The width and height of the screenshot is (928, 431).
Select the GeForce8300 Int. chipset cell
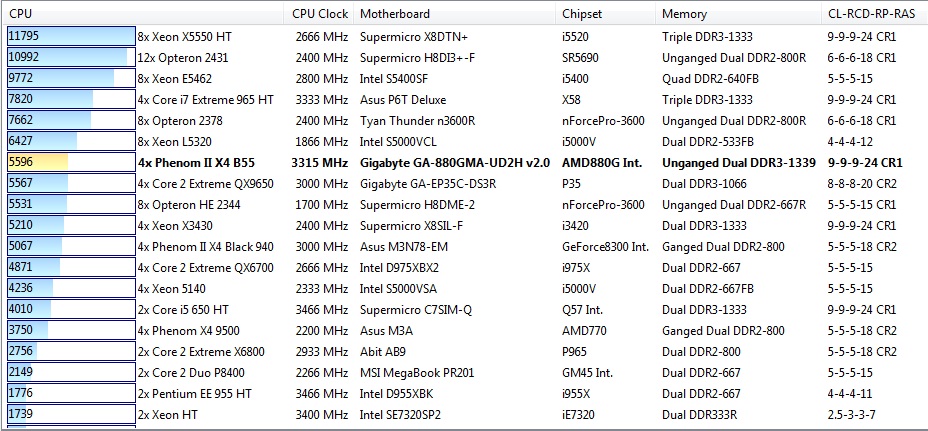[606, 246]
